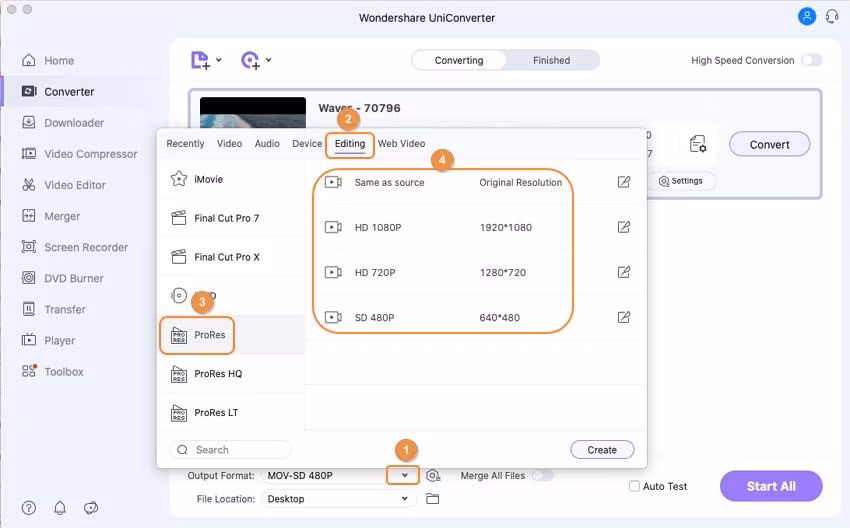Open the user account profile icon
Screen dimensions: 850x528
(x=807, y=17)
